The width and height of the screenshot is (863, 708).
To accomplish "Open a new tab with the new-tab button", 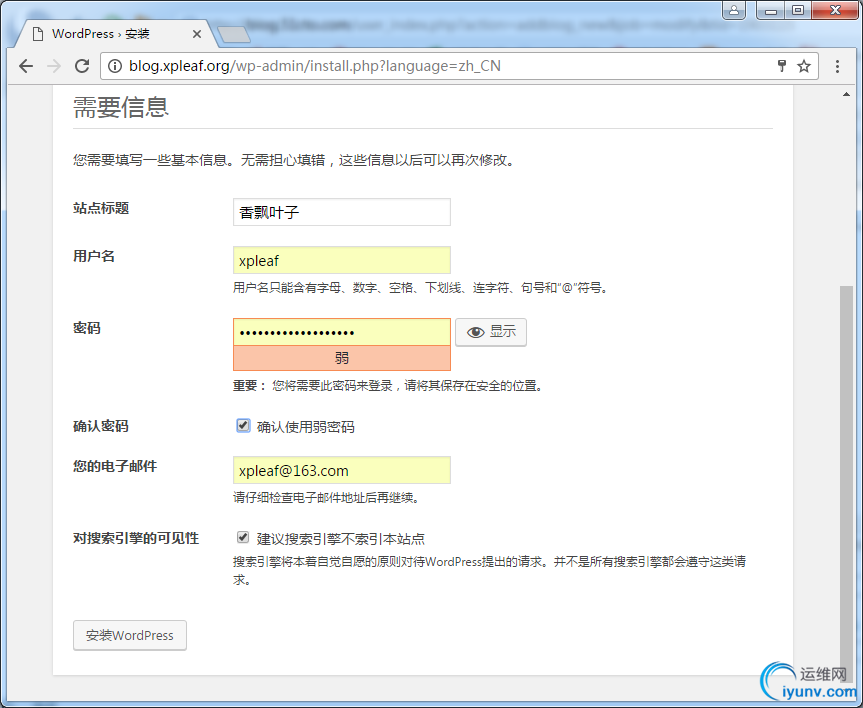I will (x=234, y=34).
